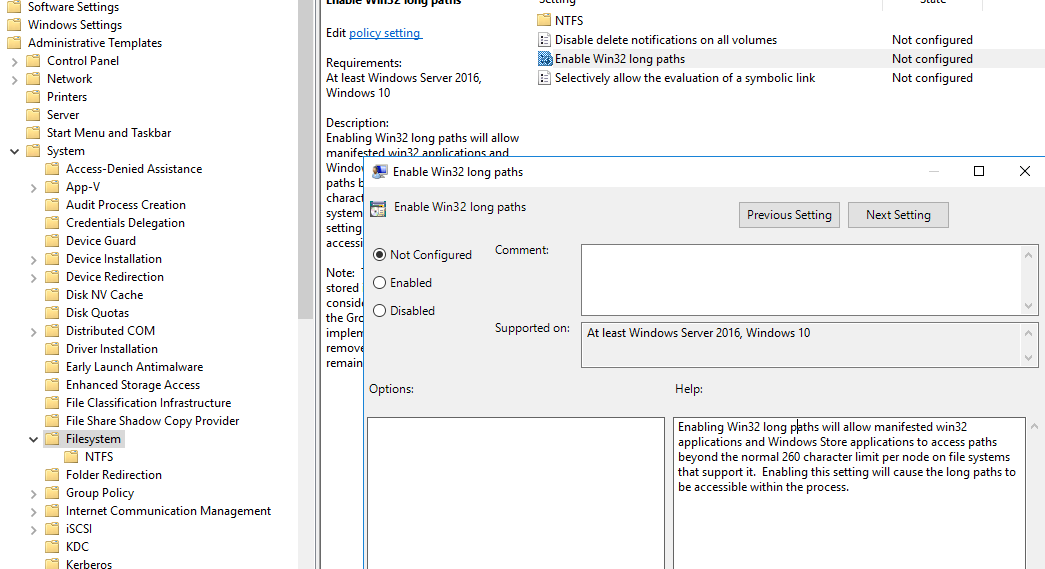
Task: Expand the Control Panel tree node
Action: pyautogui.click(x=15, y=61)
